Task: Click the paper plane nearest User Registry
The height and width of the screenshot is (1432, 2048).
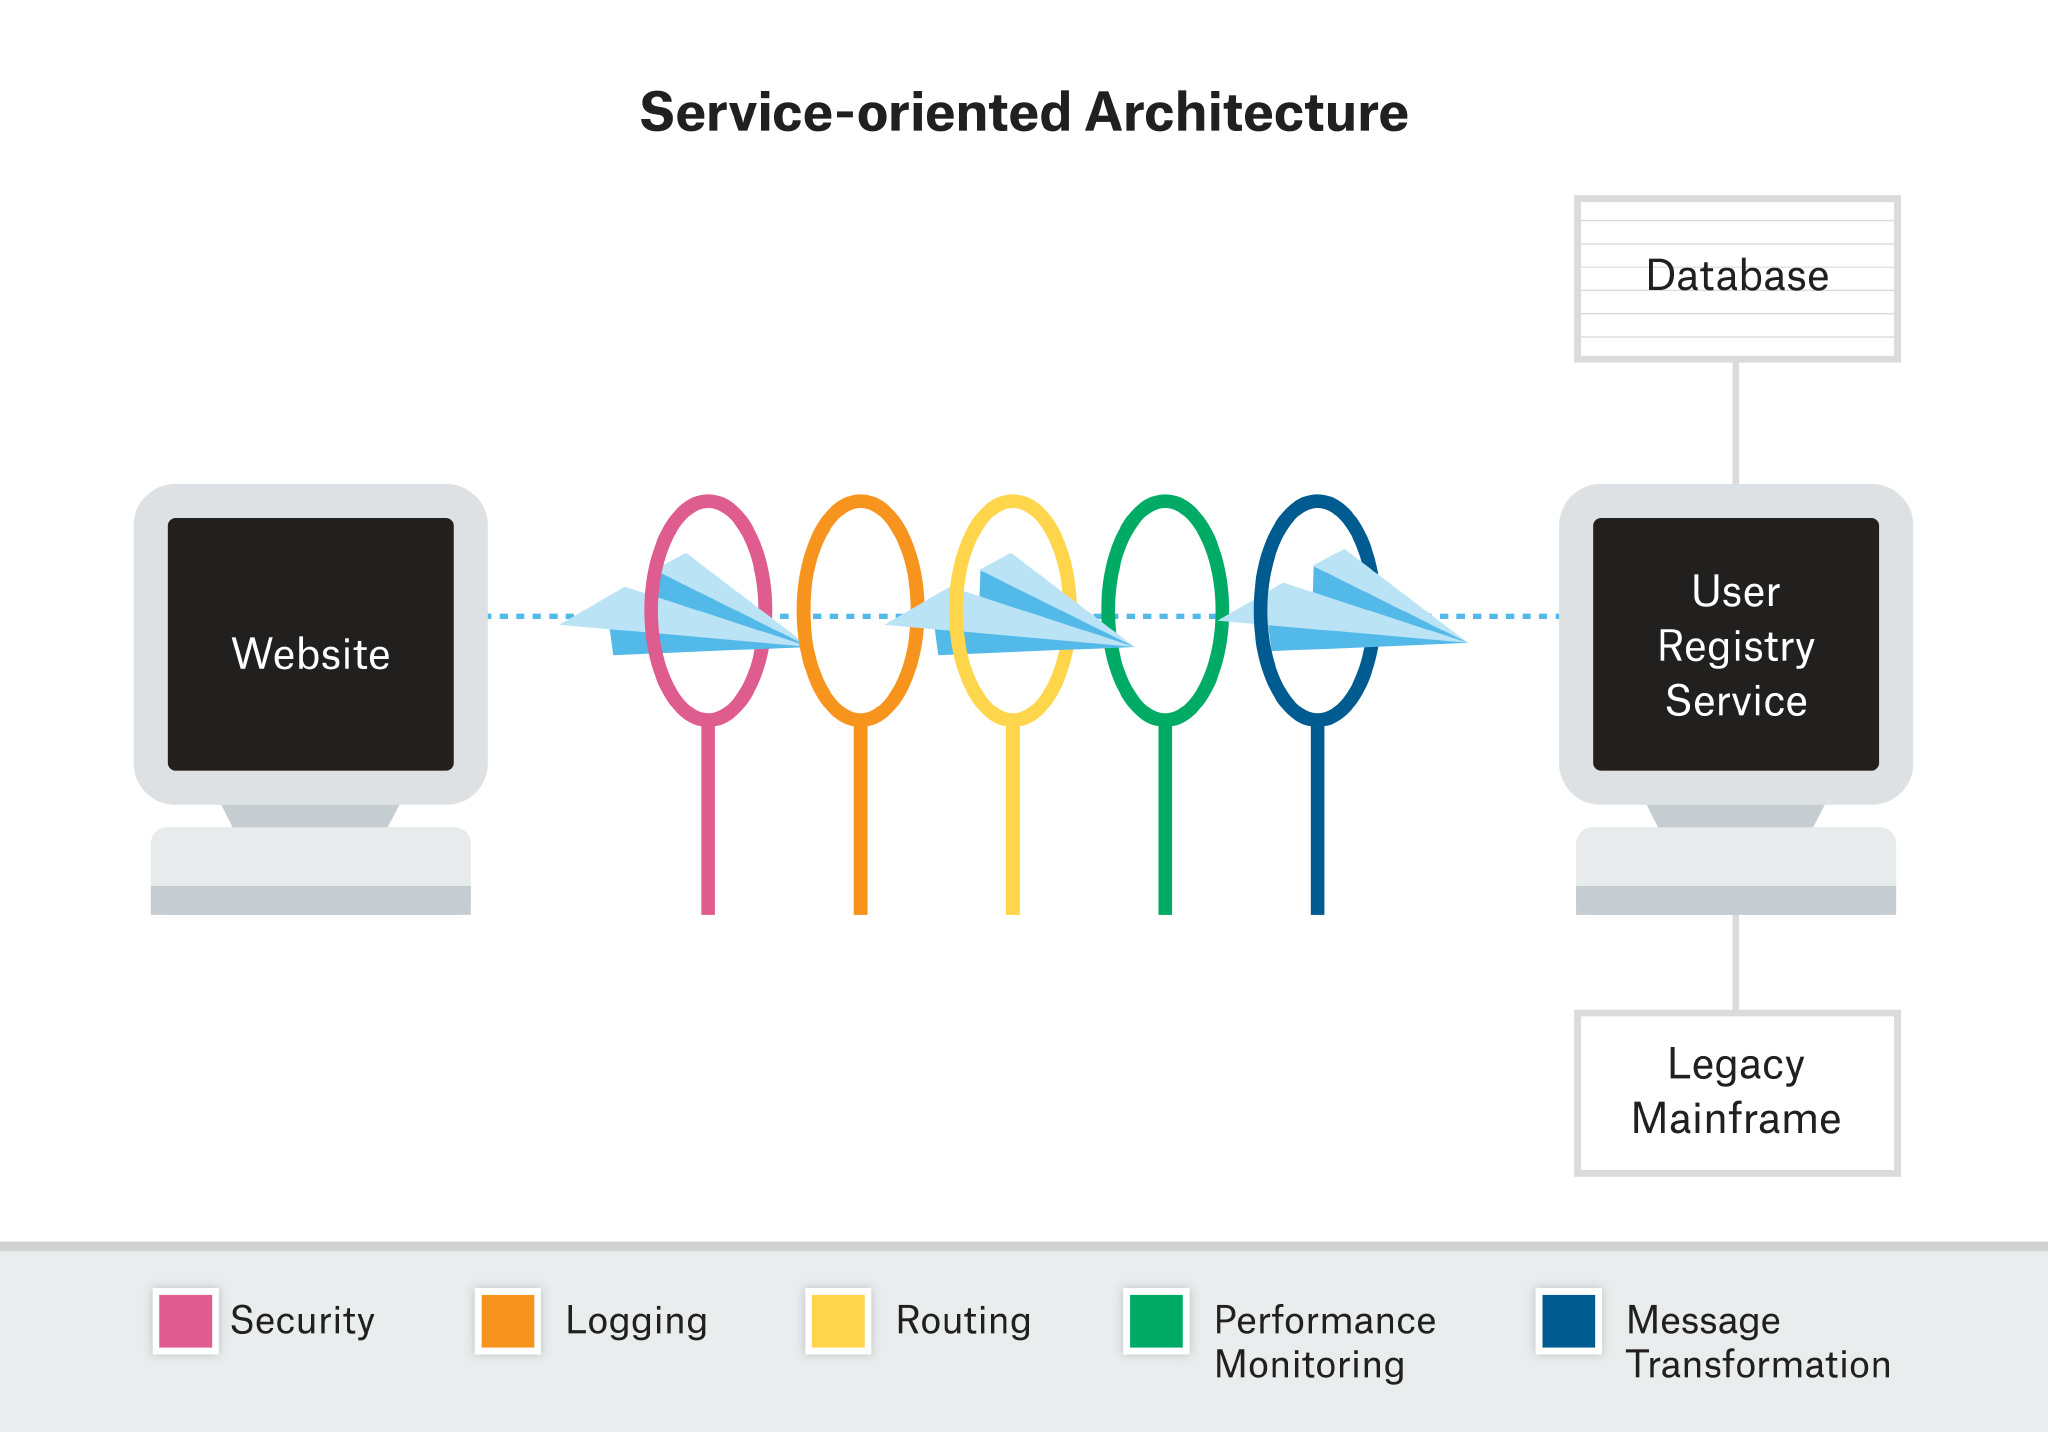Action: point(1345,612)
